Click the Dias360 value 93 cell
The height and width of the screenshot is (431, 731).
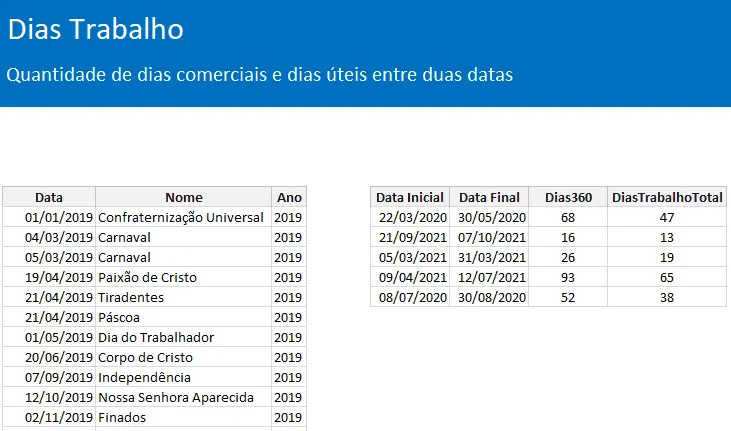pos(568,278)
